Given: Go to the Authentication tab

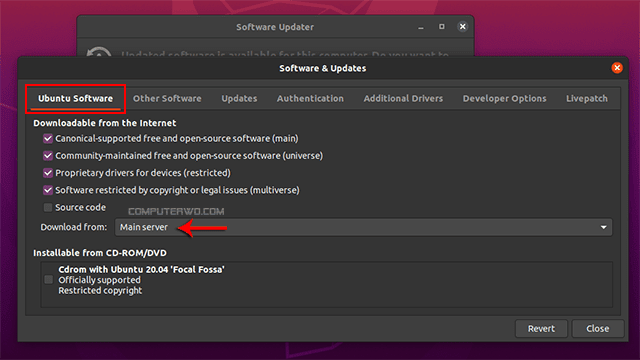Looking at the screenshot, I should tap(310, 98).
